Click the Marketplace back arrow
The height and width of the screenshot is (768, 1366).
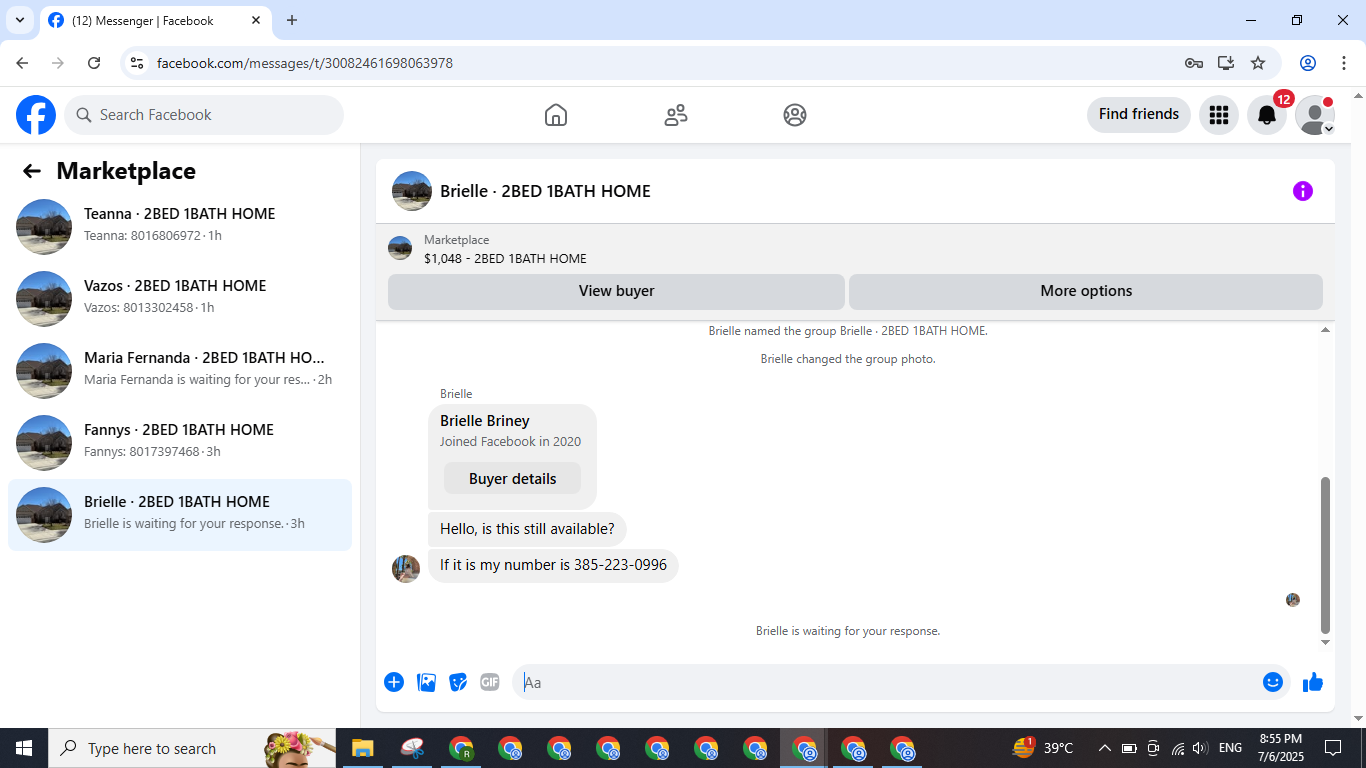(32, 171)
